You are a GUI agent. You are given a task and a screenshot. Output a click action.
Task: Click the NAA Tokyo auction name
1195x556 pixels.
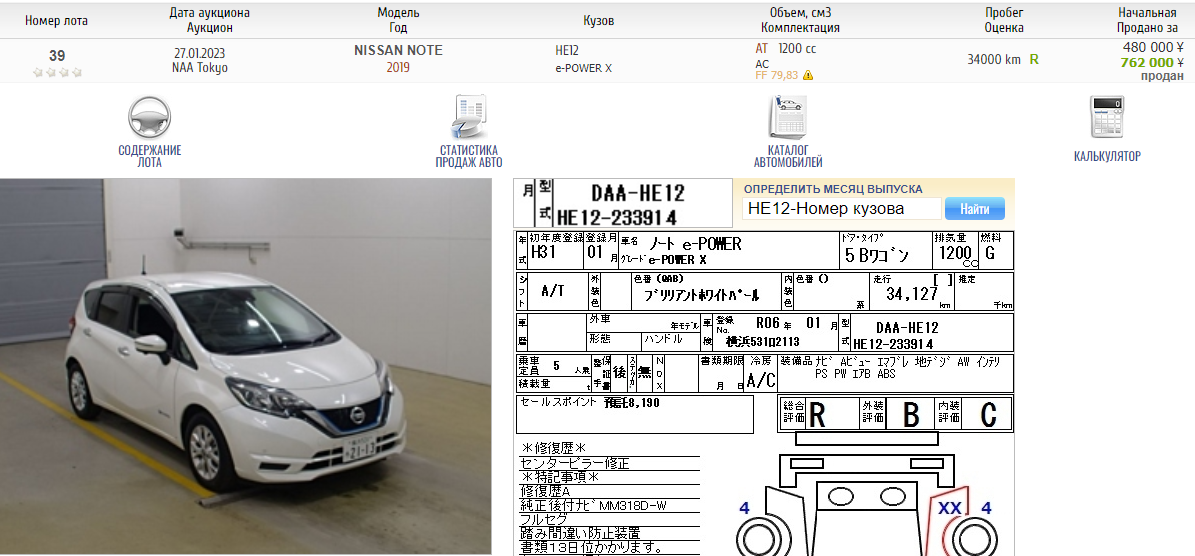pos(199,68)
